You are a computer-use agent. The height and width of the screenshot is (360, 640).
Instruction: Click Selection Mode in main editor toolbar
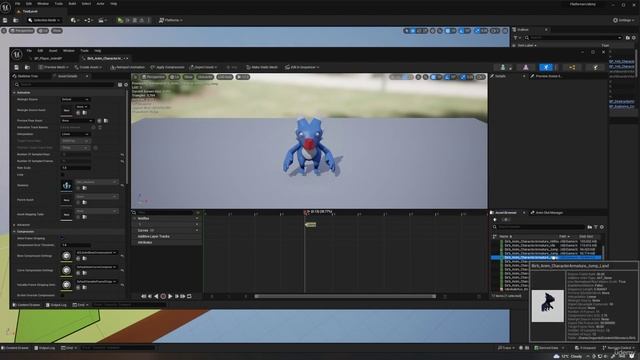[x=44, y=20]
